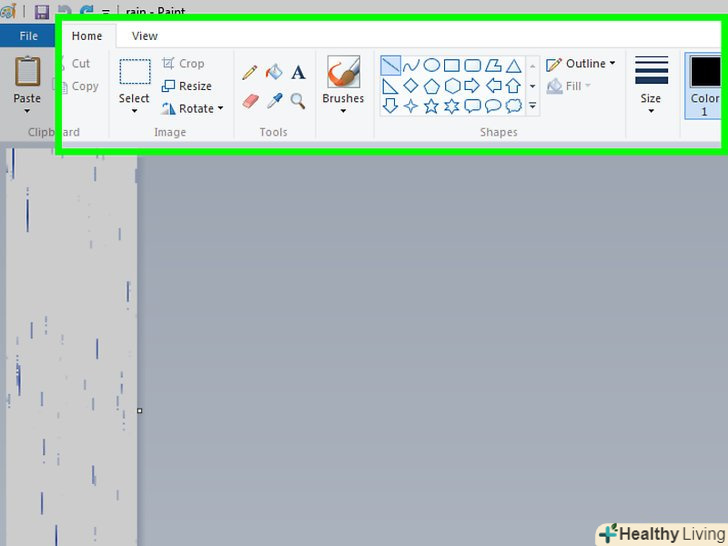This screenshot has height=546, width=728.
Task: Choose the Left arrow shape
Action: 493,86
